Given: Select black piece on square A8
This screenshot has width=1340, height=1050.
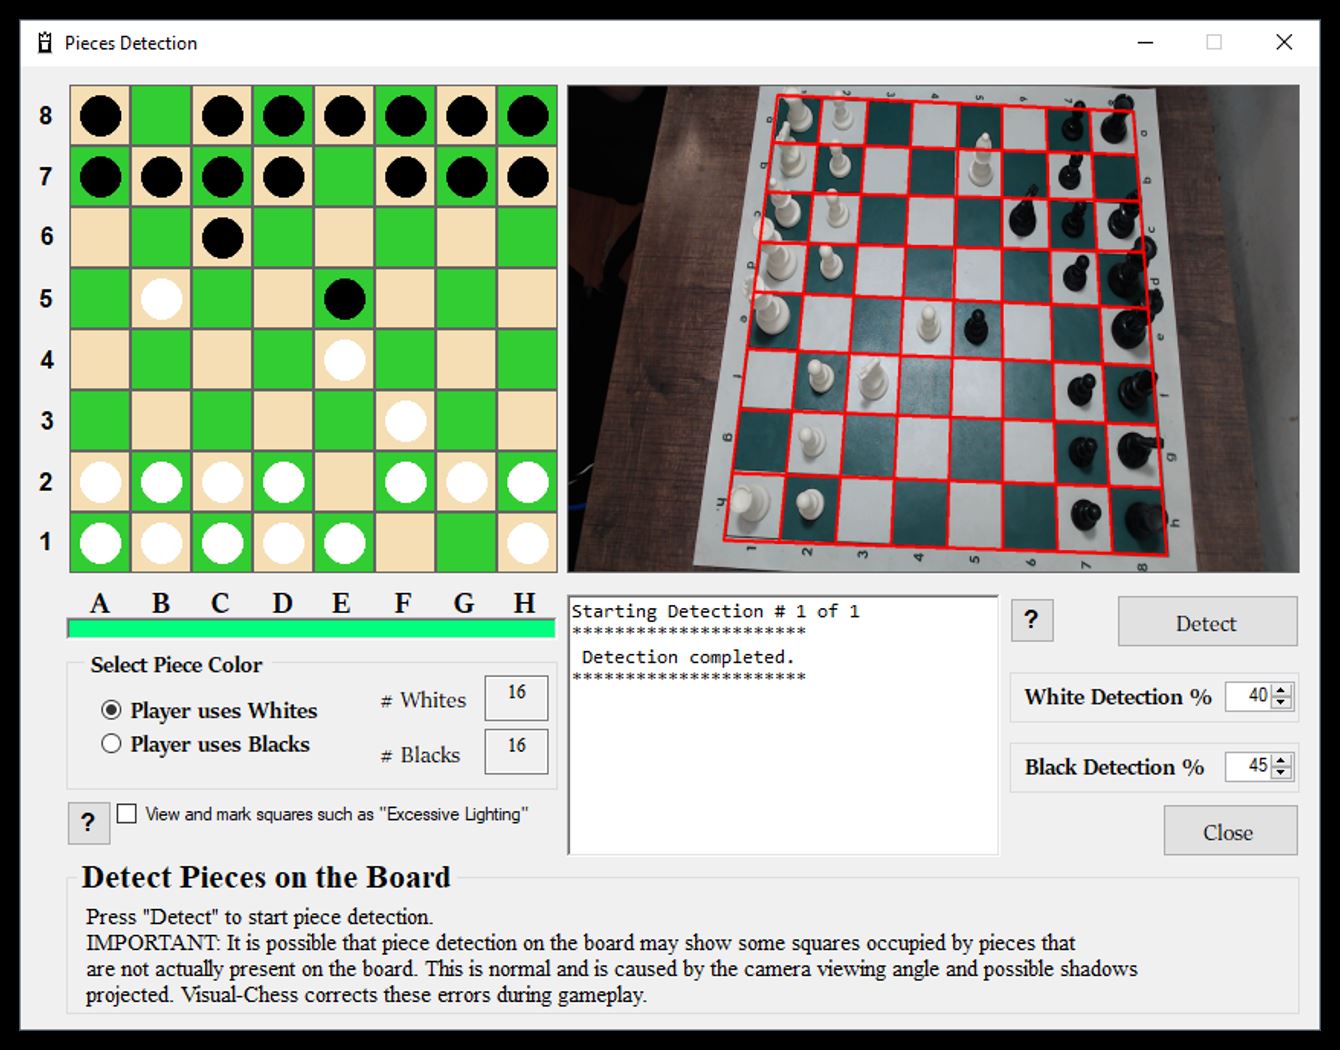Looking at the screenshot, I should [x=100, y=116].
